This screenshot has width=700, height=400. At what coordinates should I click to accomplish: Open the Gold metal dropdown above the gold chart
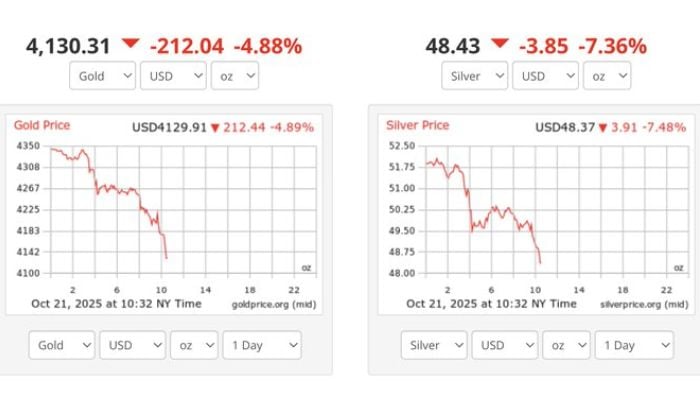103,75
